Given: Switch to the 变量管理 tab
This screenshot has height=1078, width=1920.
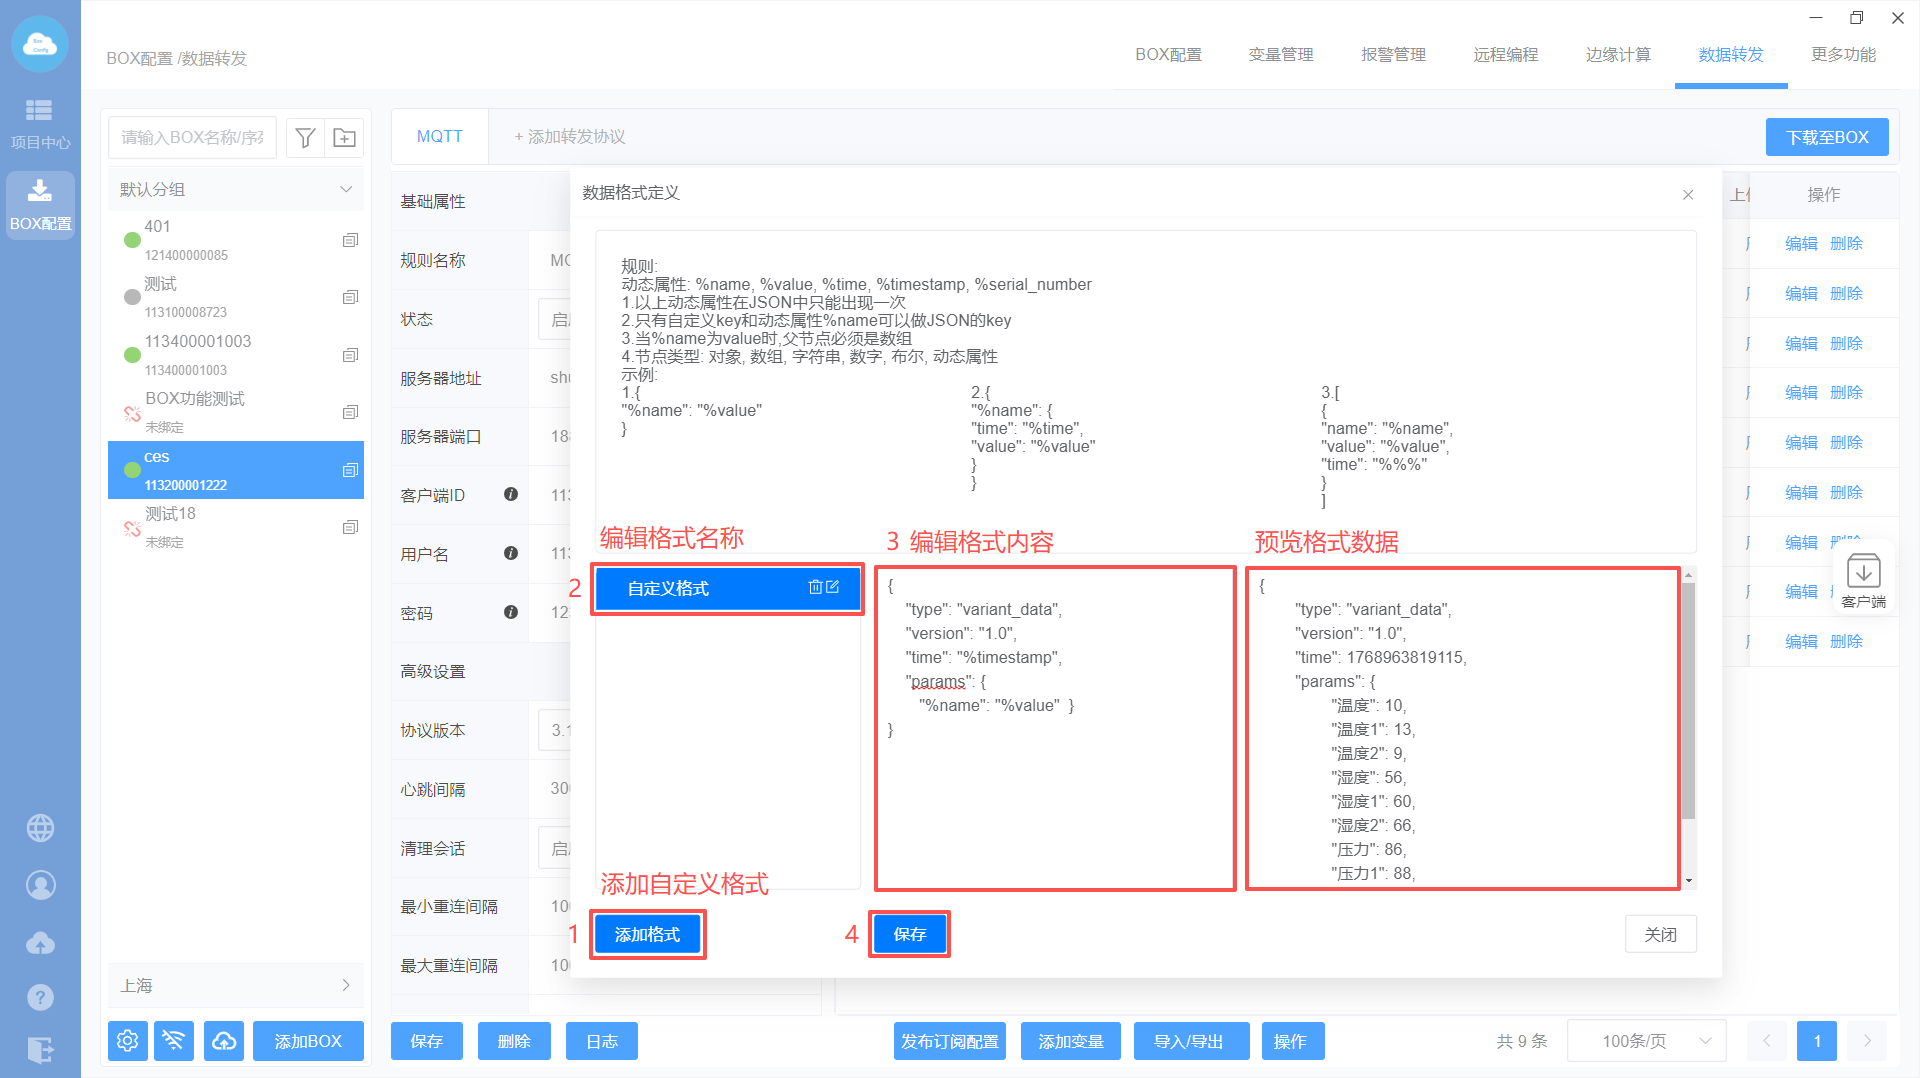Looking at the screenshot, I should (1280, 55).
